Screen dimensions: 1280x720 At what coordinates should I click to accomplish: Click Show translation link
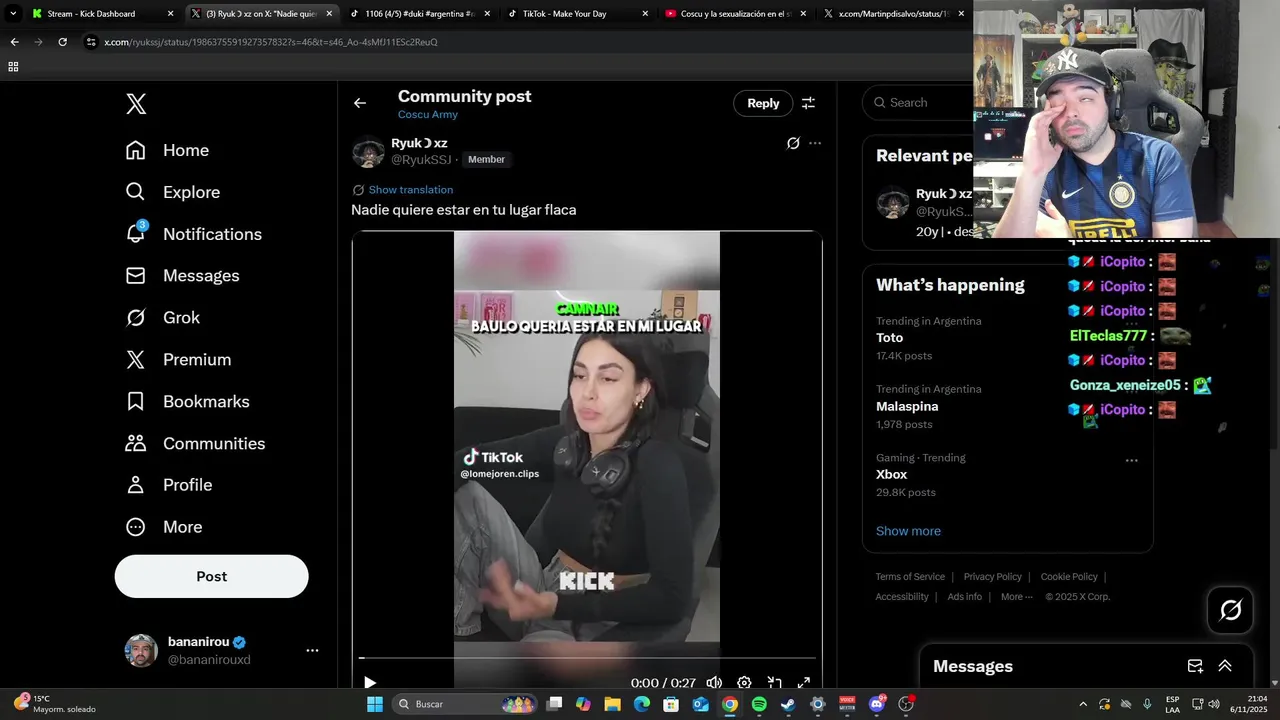click(x=411, y=190)
